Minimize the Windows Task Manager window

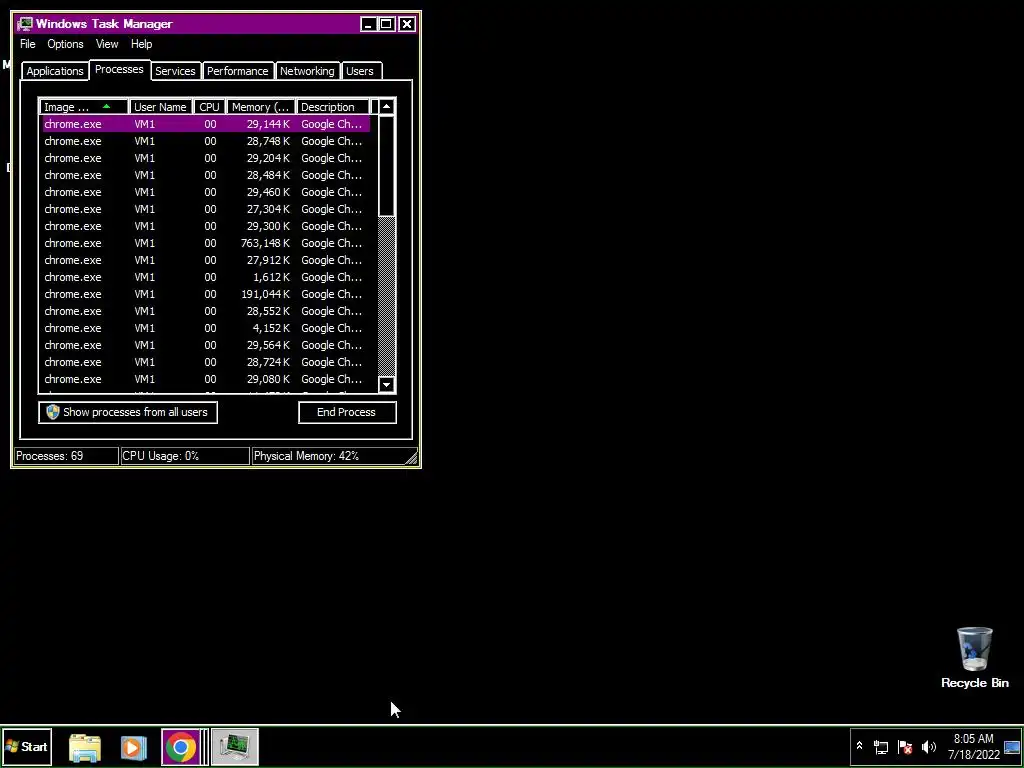368,24
